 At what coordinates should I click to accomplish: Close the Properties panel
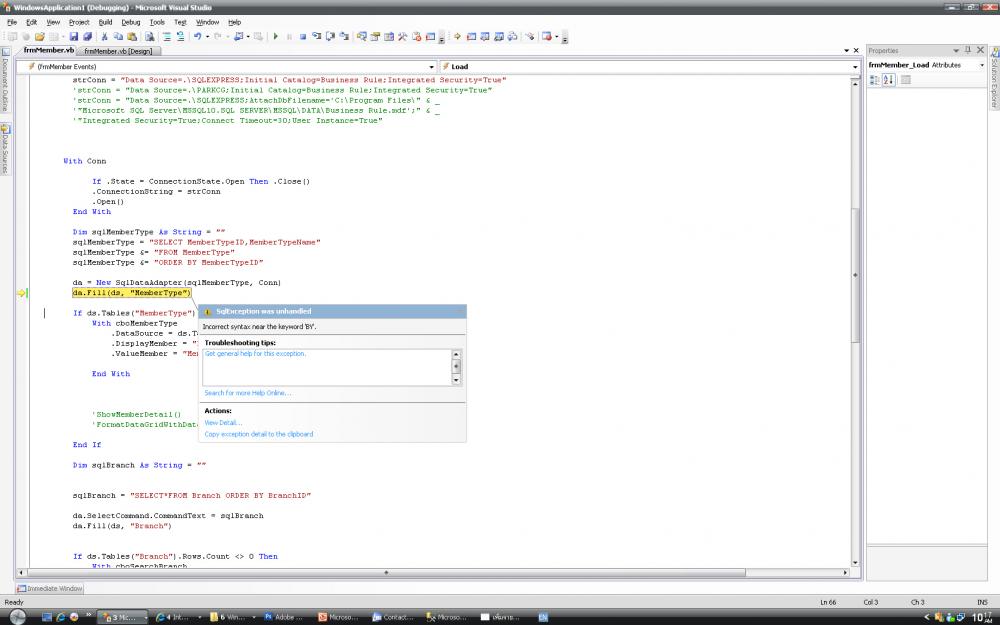pos(981,50)
